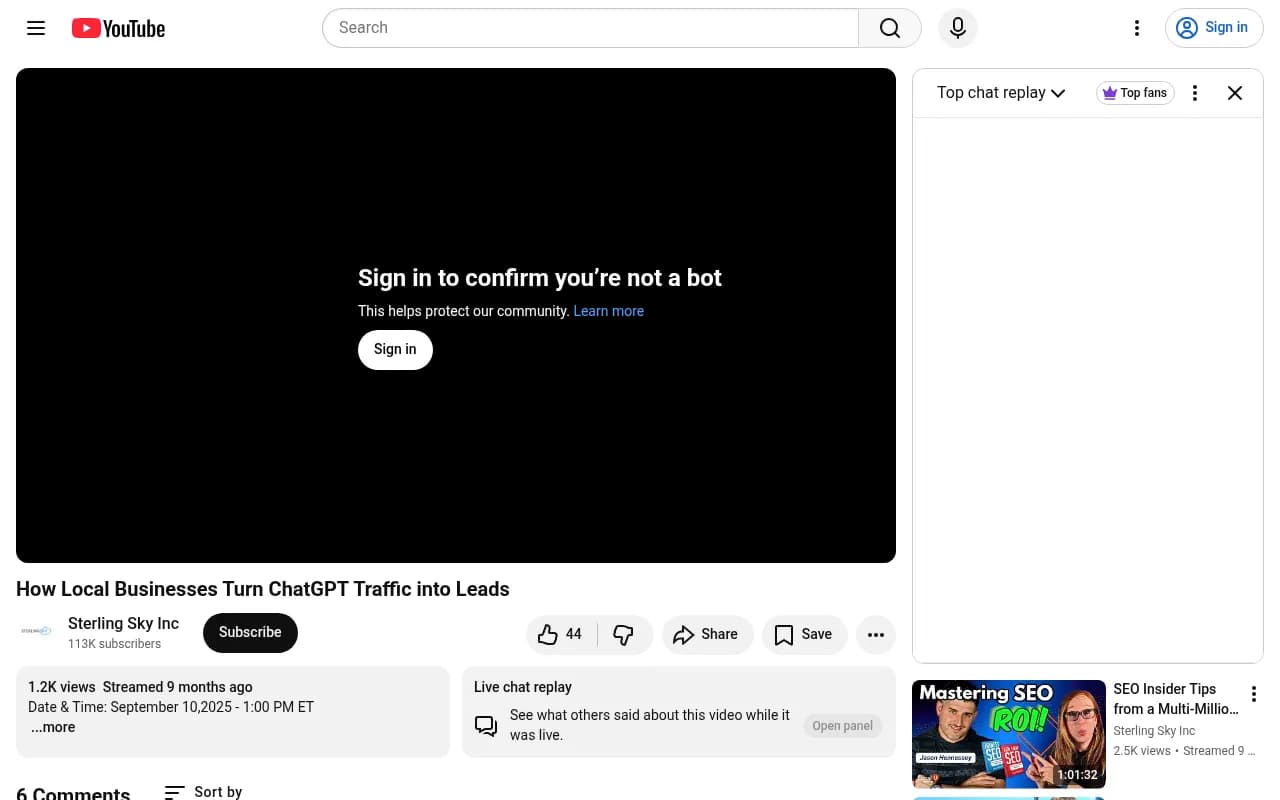Subscribe to Sterling Sky Inc
Image resolution: width=1280 pixels, height=800 pixels.
250,633
